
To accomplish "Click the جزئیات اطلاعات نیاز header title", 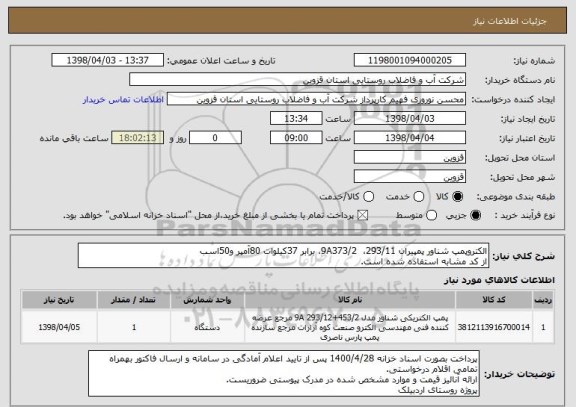I will (x=510, y=21).
